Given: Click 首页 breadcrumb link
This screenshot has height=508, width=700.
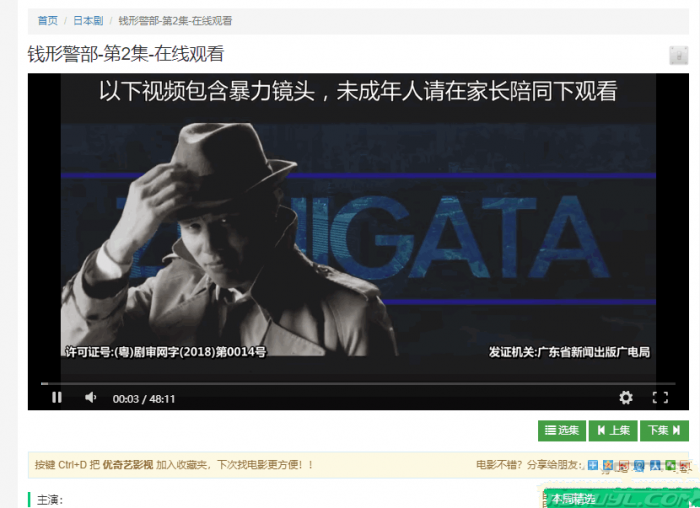Looking at the screenshot, I should pyautogui.click(x=47, y=20).
